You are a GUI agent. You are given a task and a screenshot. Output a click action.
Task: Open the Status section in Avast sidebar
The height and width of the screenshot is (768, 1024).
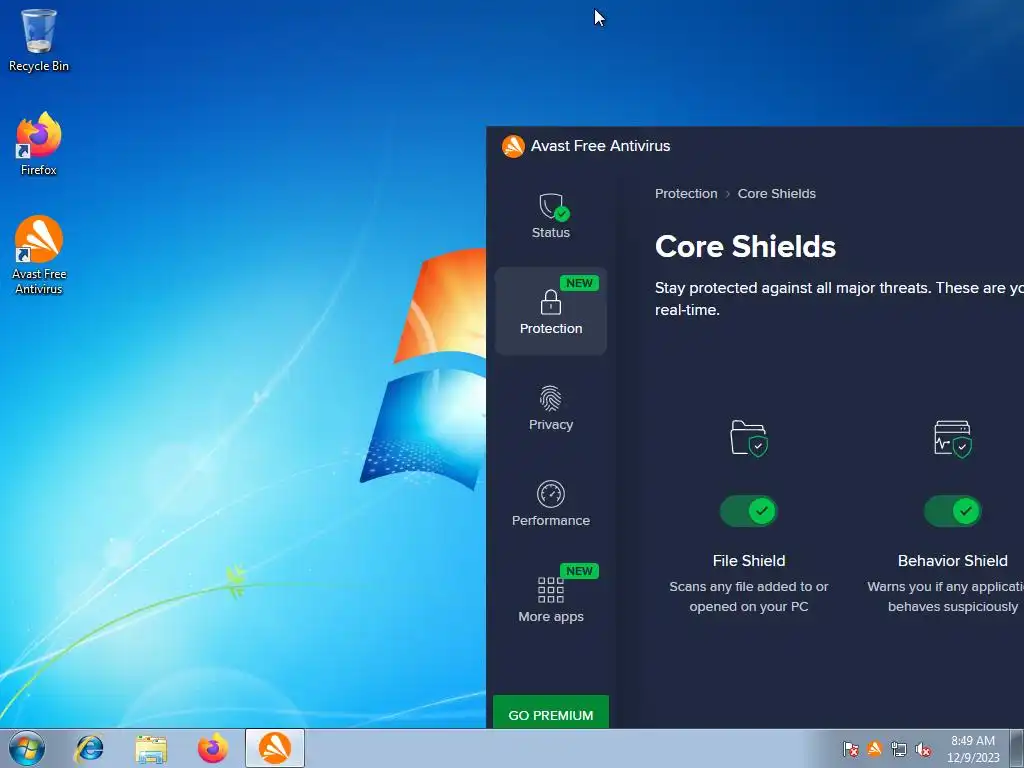point(551,216)
